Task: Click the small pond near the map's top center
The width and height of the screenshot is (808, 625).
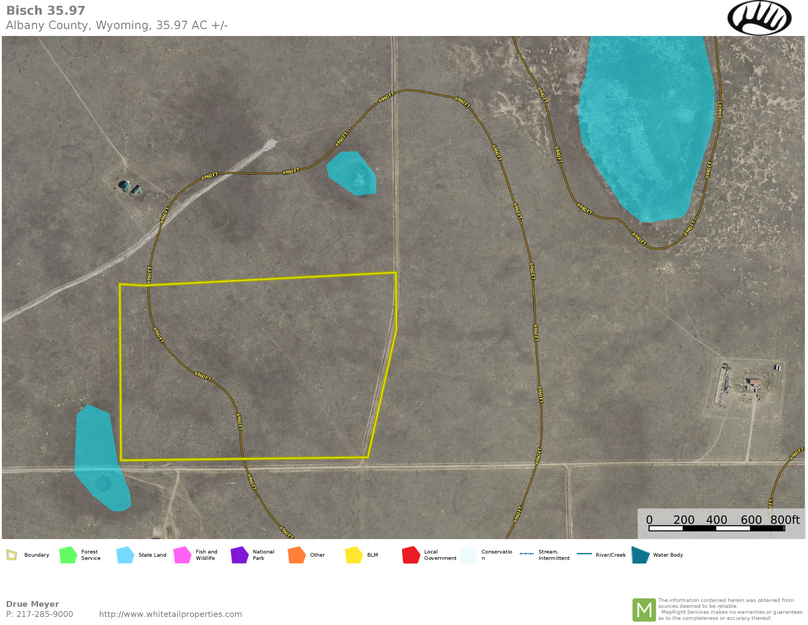Action: tap(352, 173)
